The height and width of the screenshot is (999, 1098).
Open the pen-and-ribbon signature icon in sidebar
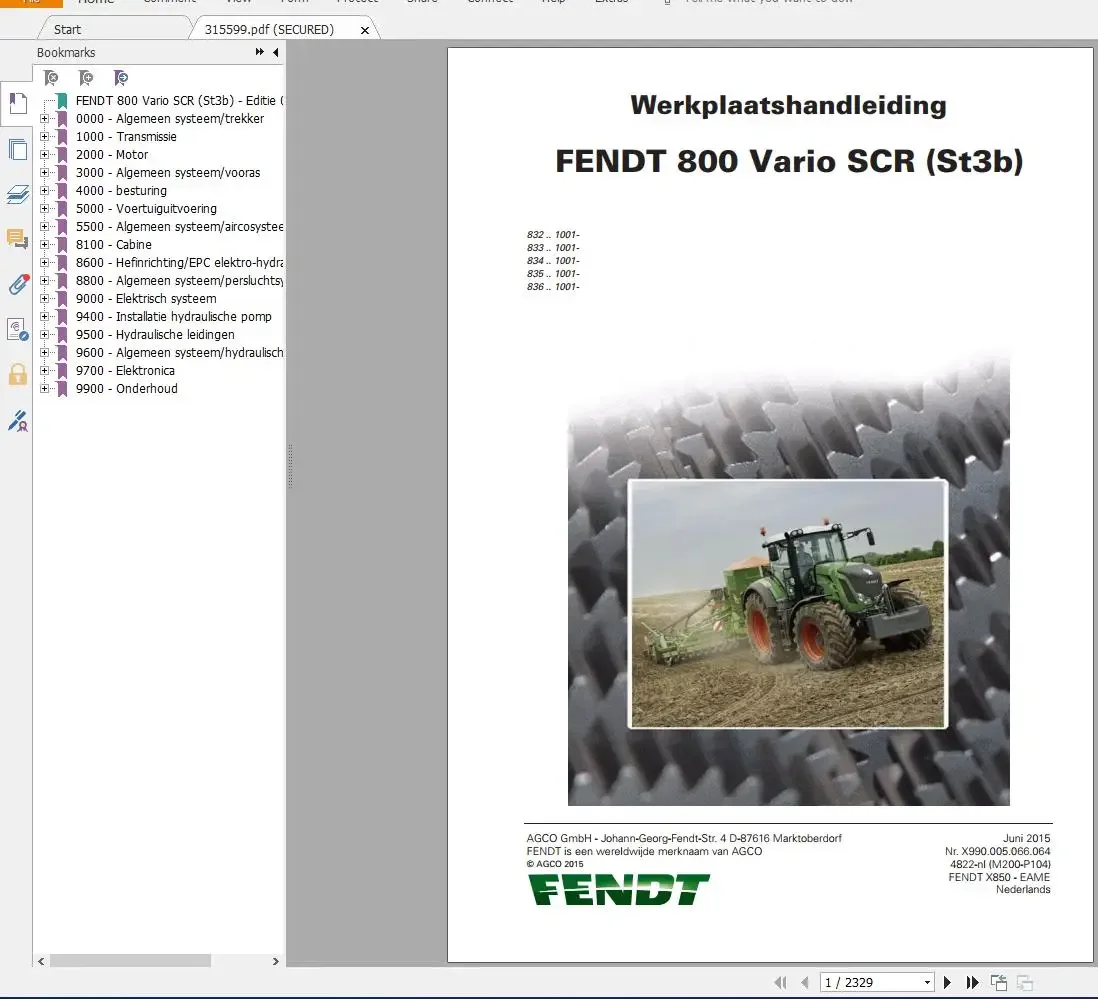(18, 421)
